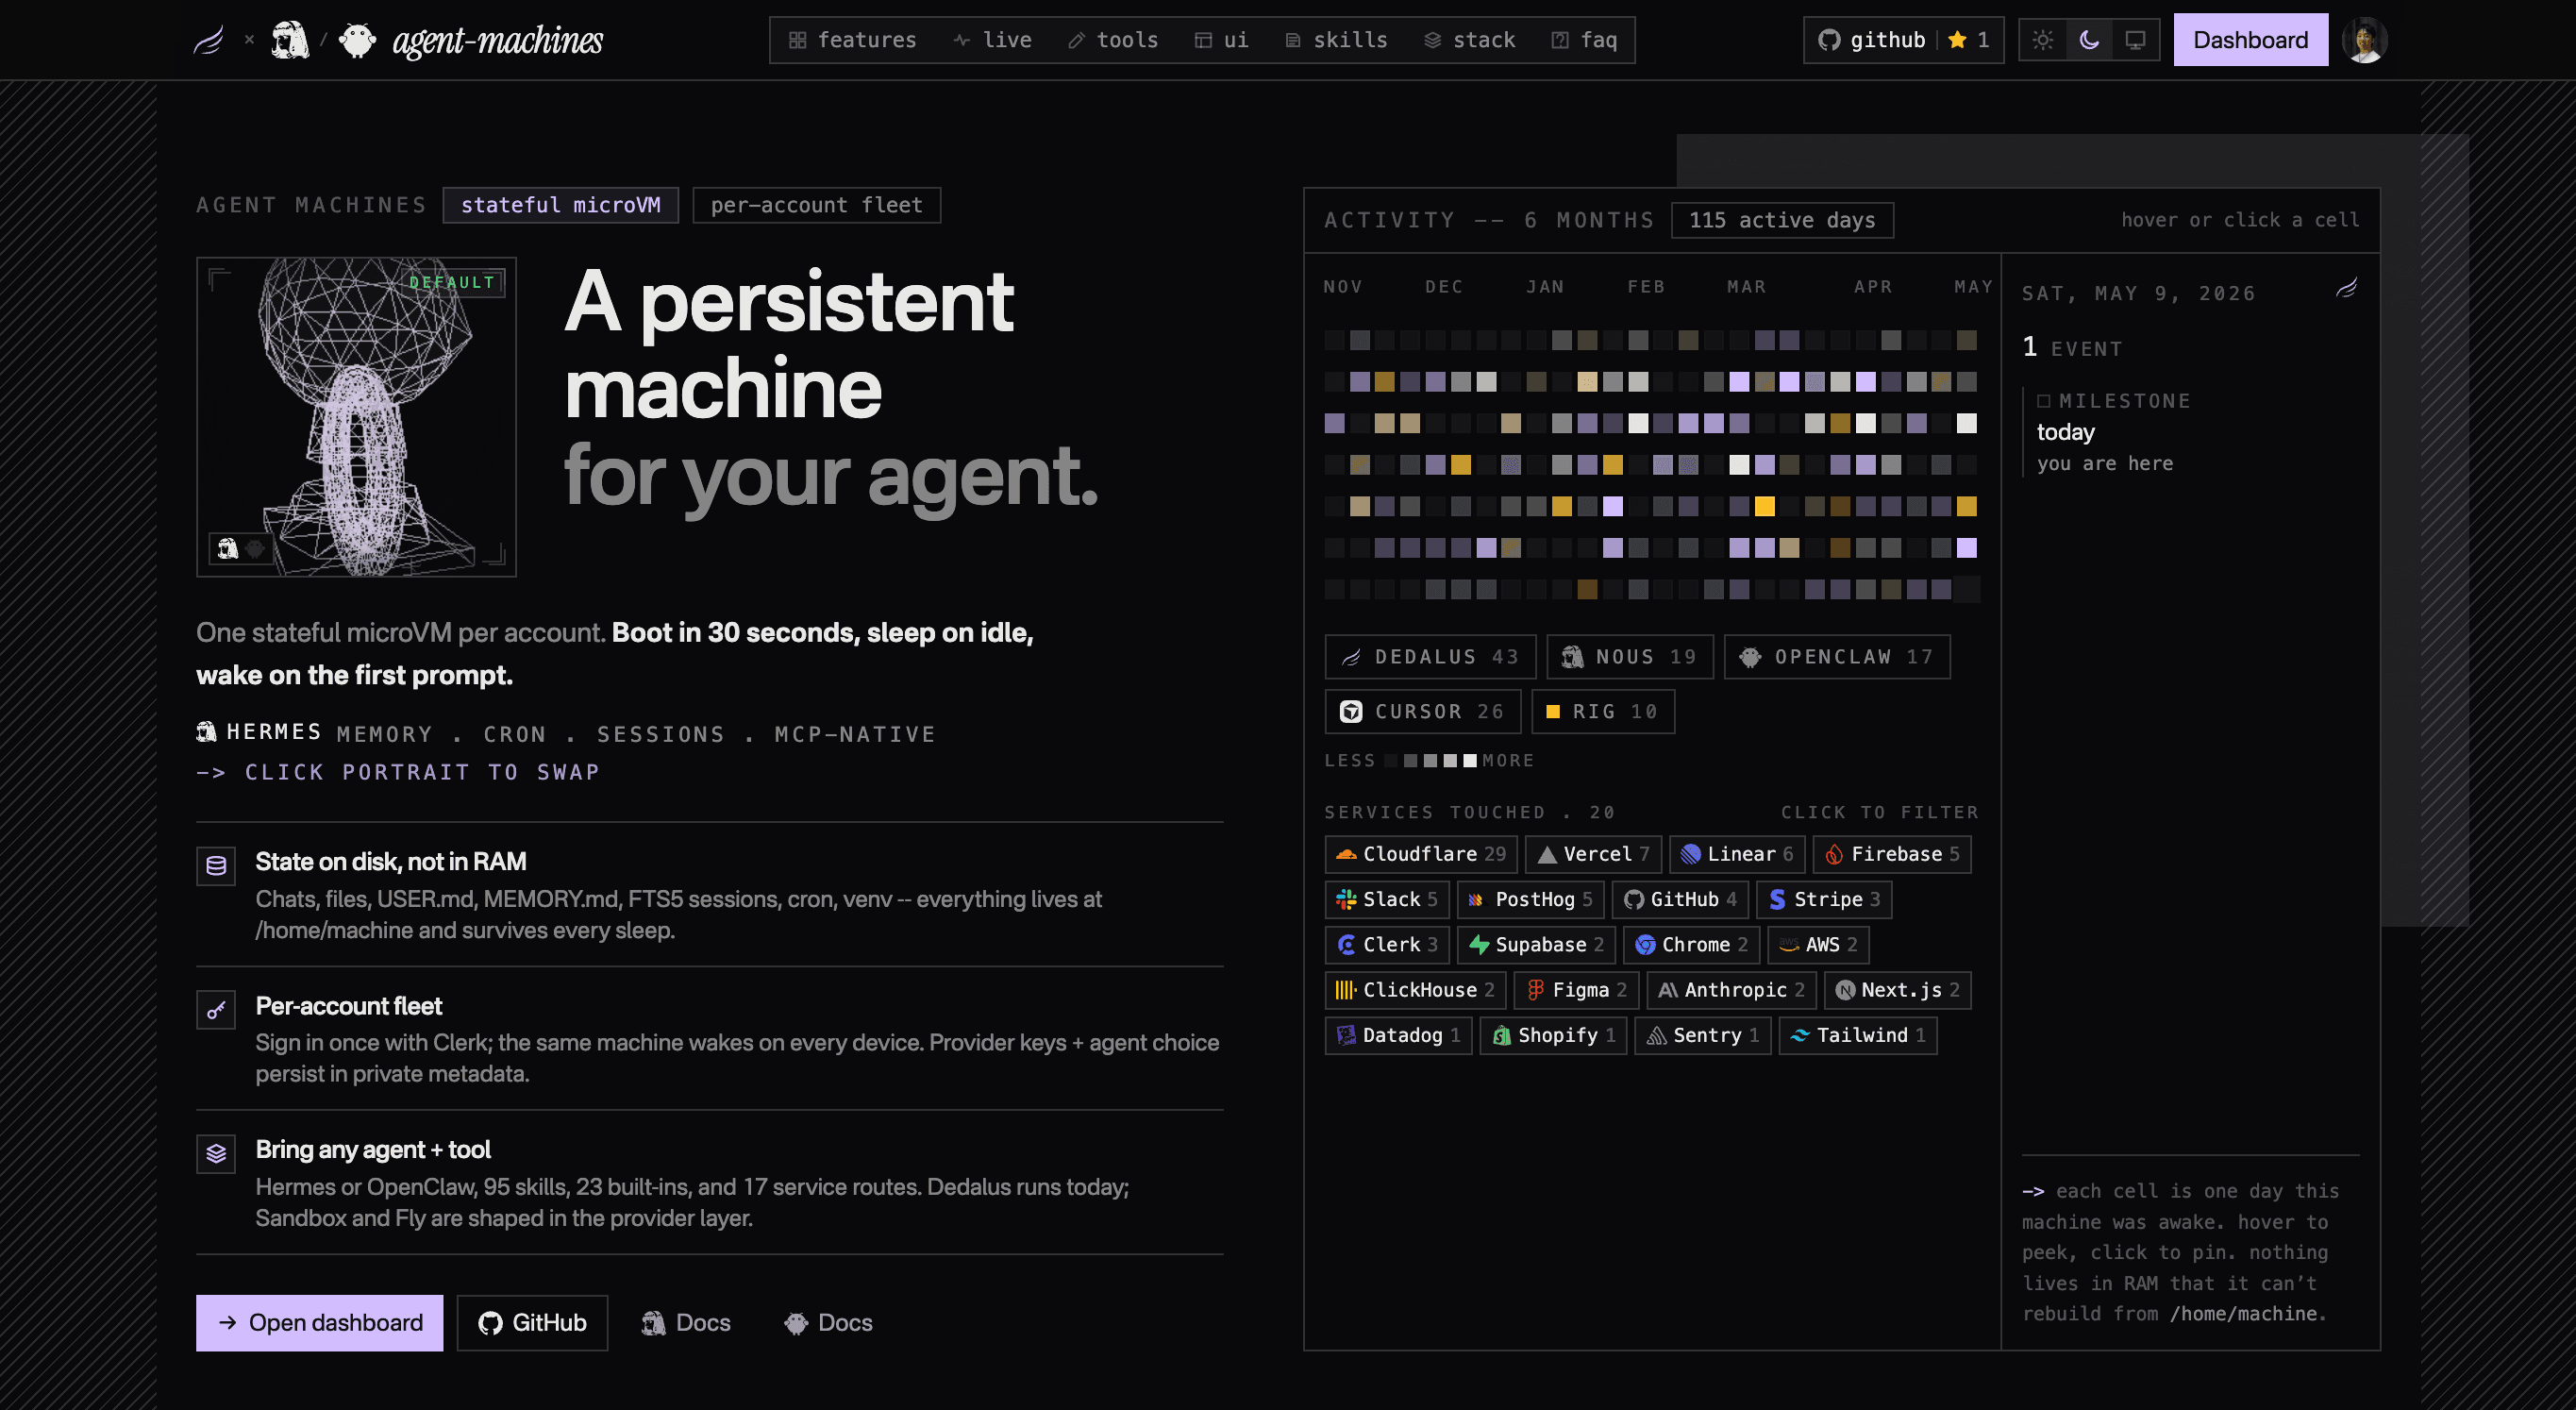This screenshot has width=2576, height=1410.
Task: Switch to system theme monitor icon
Action: tap(2135, 40)
